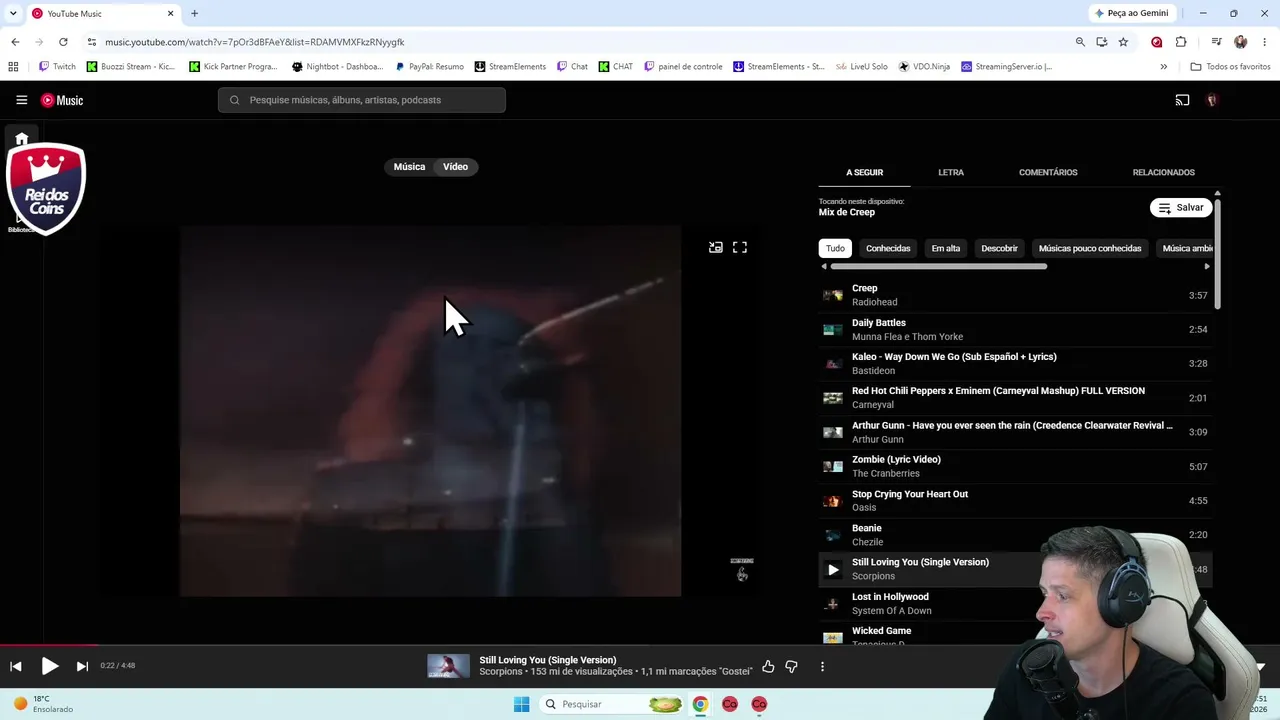Play Still Loving You from the queue row
The height and width of the screenshot is (720, 1280).
coord(833,569)
